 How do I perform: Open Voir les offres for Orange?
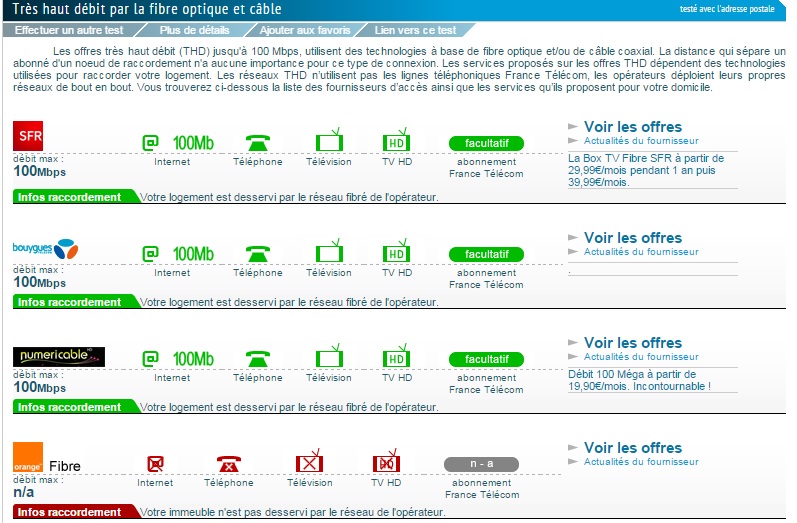(x=633, y=448)
